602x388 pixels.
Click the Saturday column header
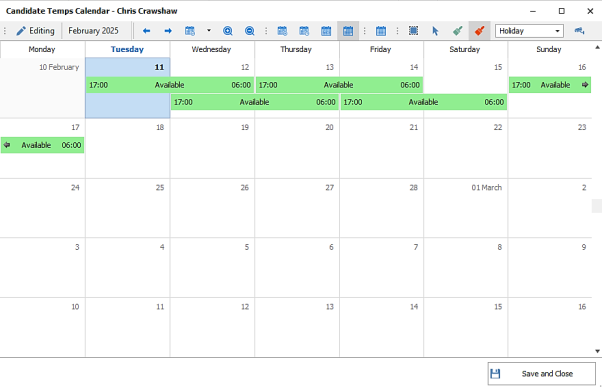click(x=465, y=49)
